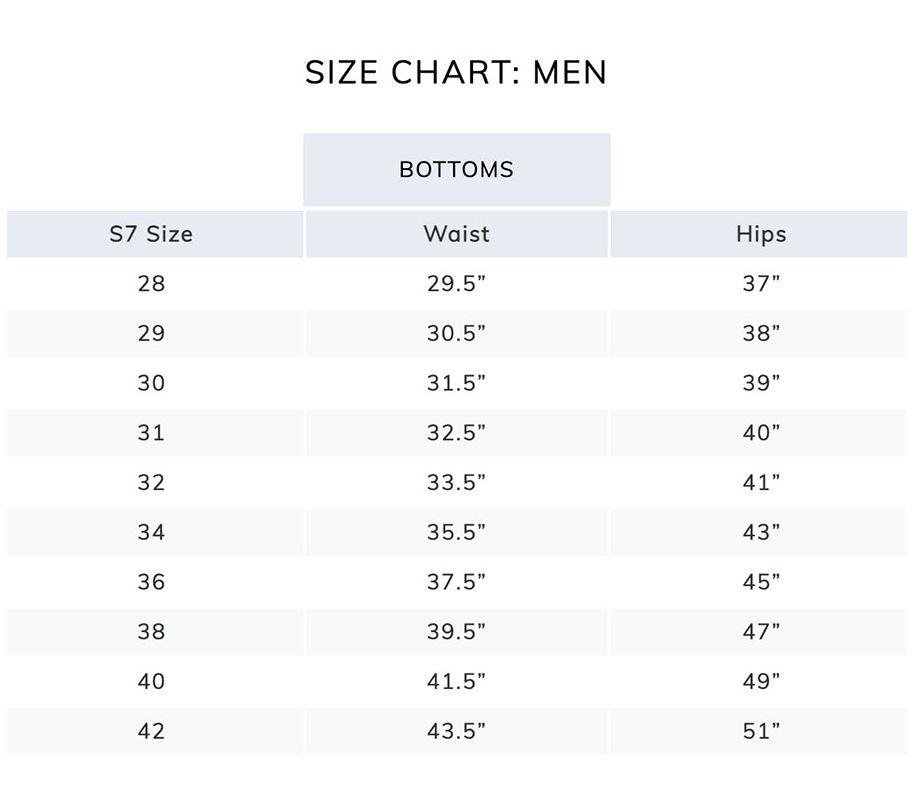Select size 42 row label
Screen dimensions: 914x812
point(151,731)
